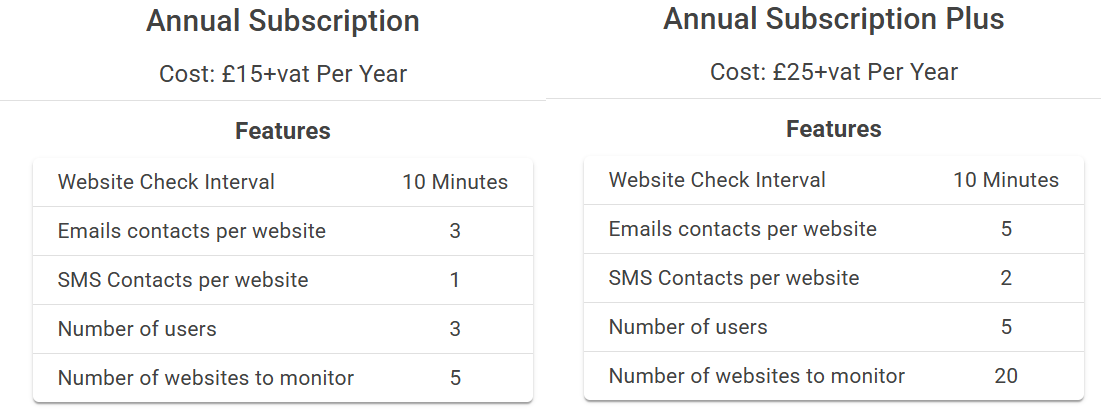Select Website Check Interval row in £25 plan
This screenshot has height=417, width=1101.
pos(717,180)
